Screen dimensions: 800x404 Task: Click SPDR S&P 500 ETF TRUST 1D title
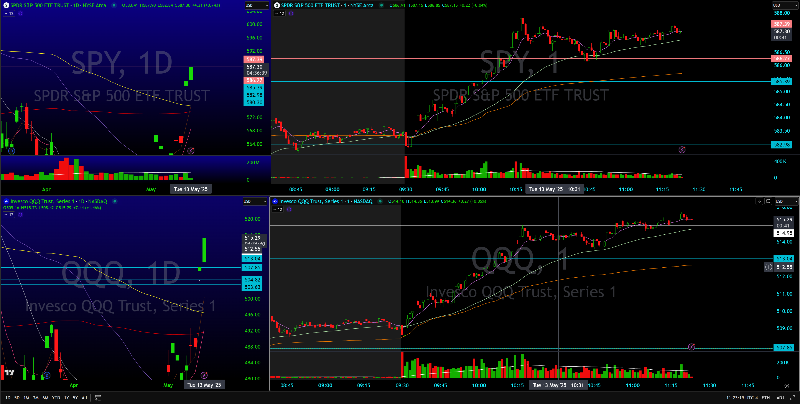click(58, 5)
